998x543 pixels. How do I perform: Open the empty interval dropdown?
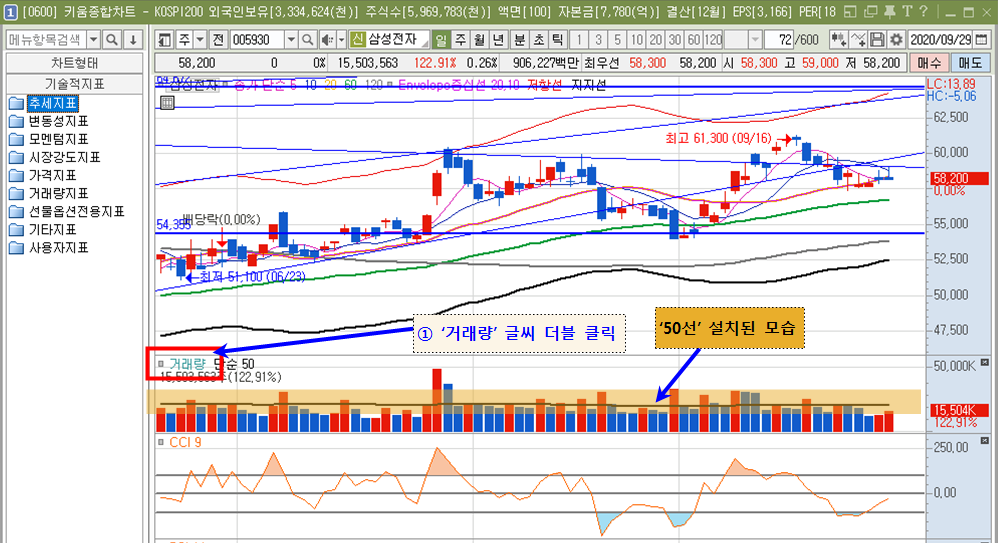pyautogui.click(x=754, y=40)
